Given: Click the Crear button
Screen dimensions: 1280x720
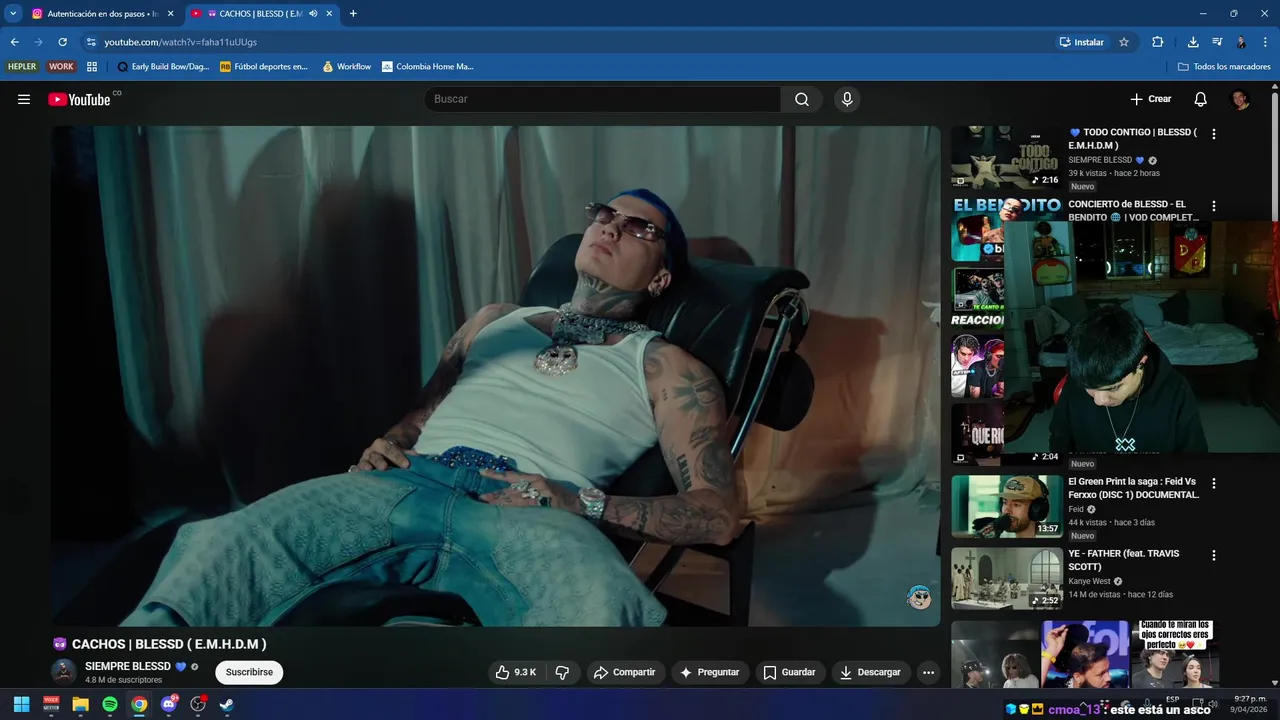Looking at the screenshot, I should (x=1150, y=99).
